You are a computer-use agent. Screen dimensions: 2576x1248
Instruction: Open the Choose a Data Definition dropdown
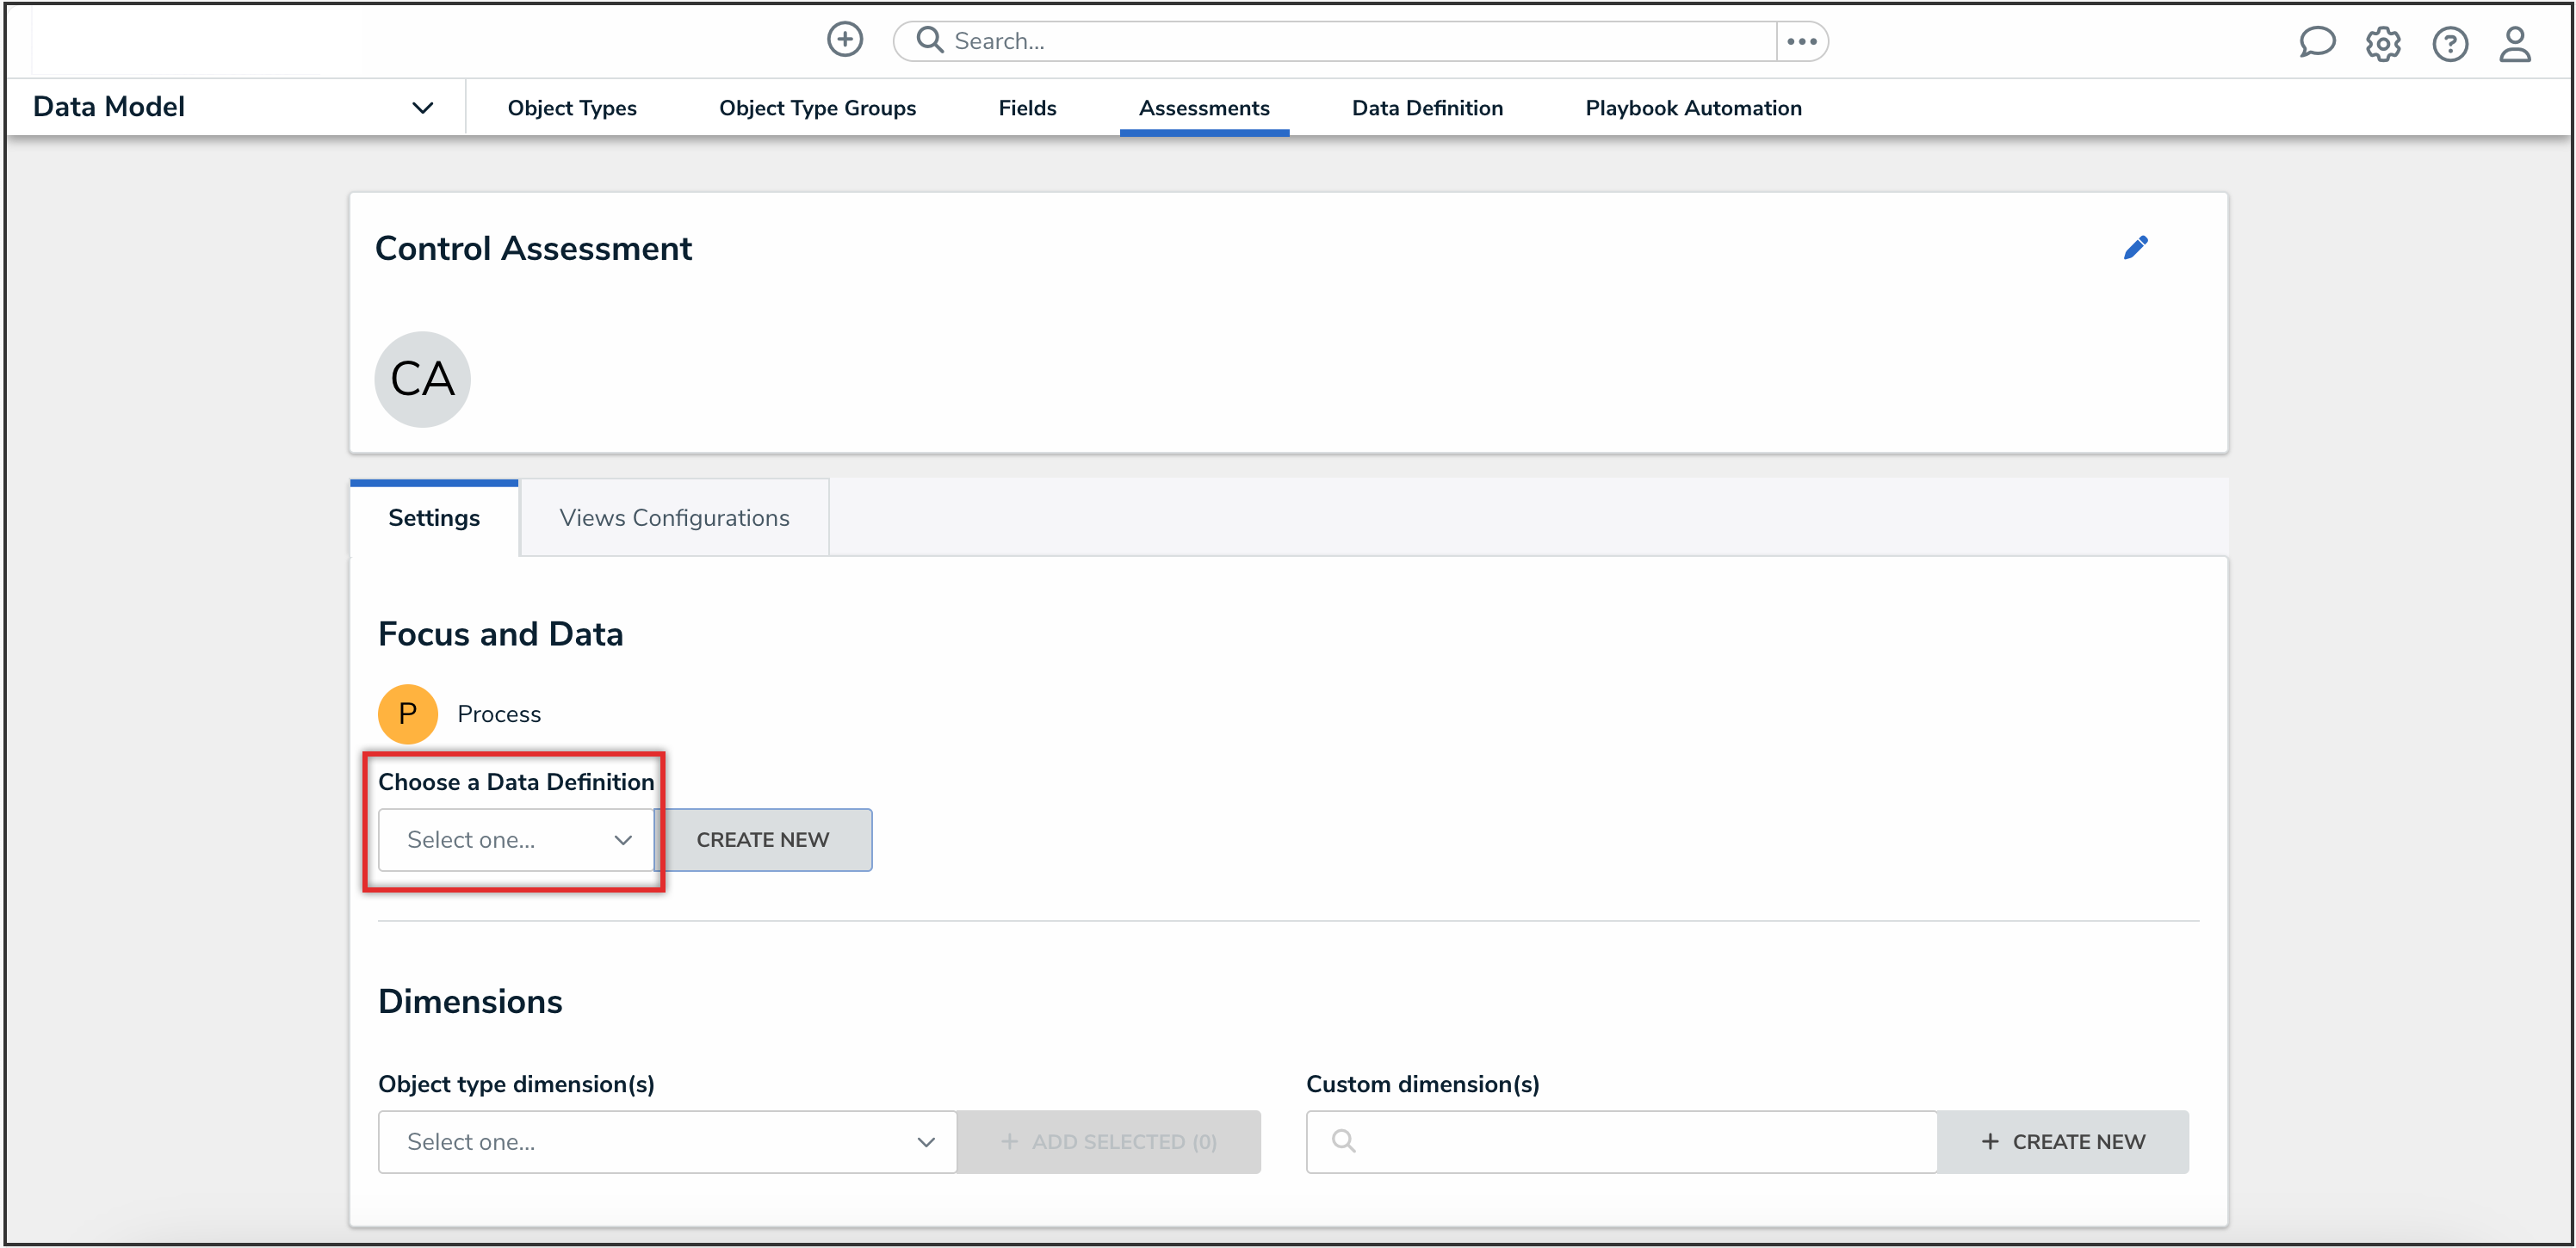click(x=515, y=839)
